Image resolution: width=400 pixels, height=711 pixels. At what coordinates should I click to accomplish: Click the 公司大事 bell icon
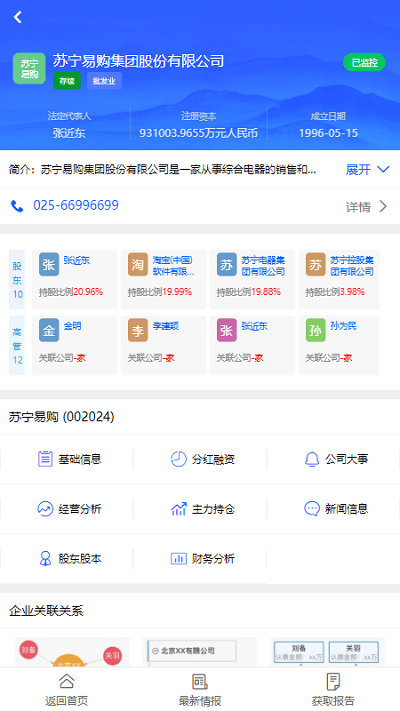[x=312, y=459]
